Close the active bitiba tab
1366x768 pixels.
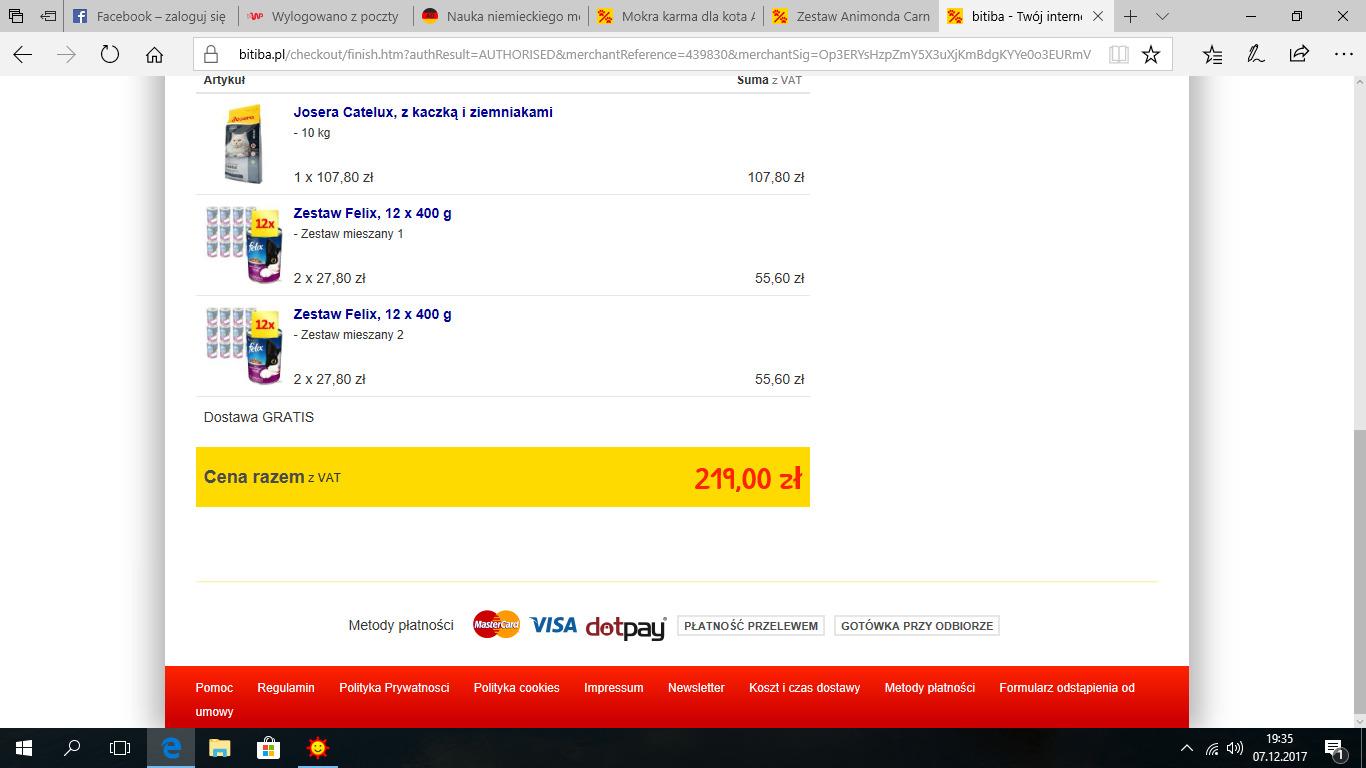pyautogui.click(x=1098, y=16)
